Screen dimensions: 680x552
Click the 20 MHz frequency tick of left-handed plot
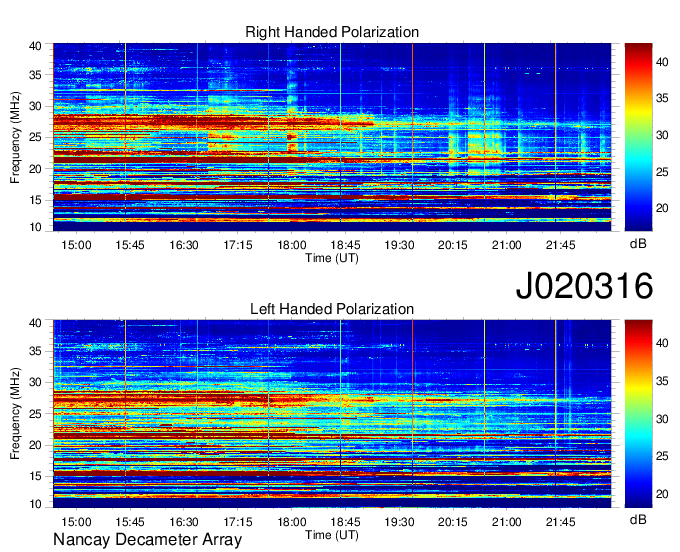[x=35, y=445]
